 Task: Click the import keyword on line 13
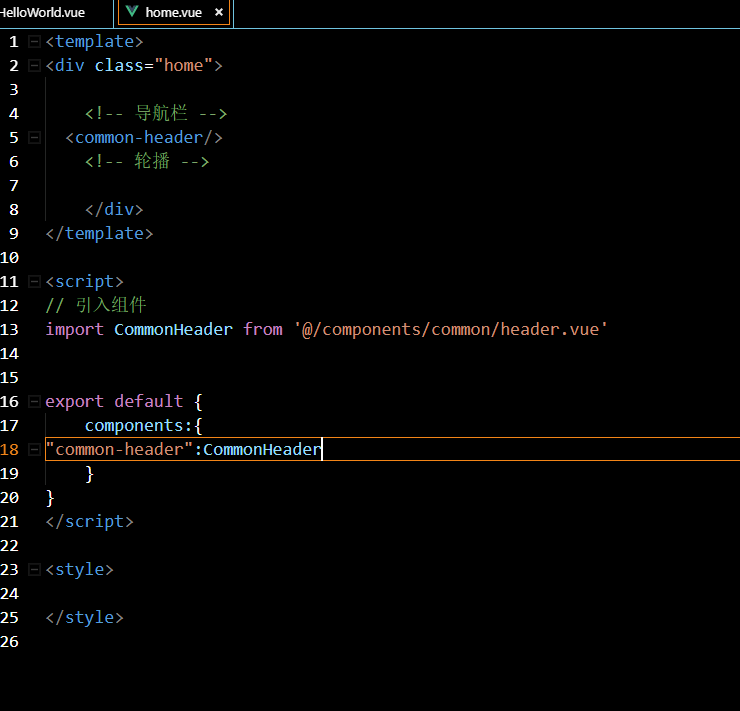75,329
